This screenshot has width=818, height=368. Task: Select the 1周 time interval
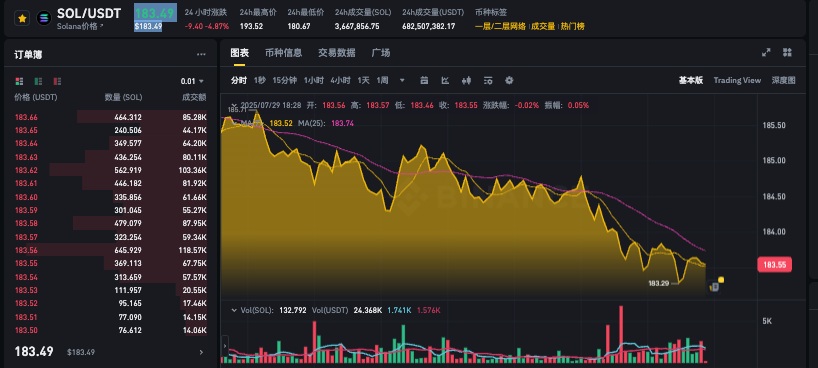(x=382, y=80)
